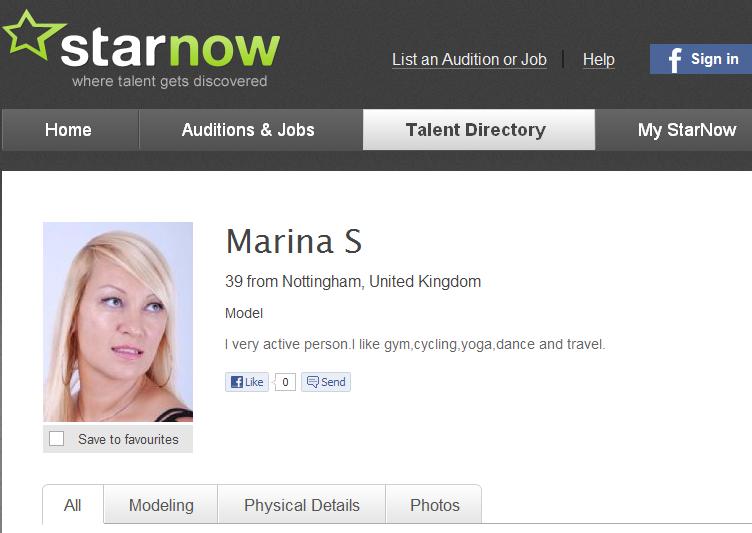Image resolution: width=752 pixels, height=533 pixels.
Task: Open the Help link
Action: click(599, 59)
